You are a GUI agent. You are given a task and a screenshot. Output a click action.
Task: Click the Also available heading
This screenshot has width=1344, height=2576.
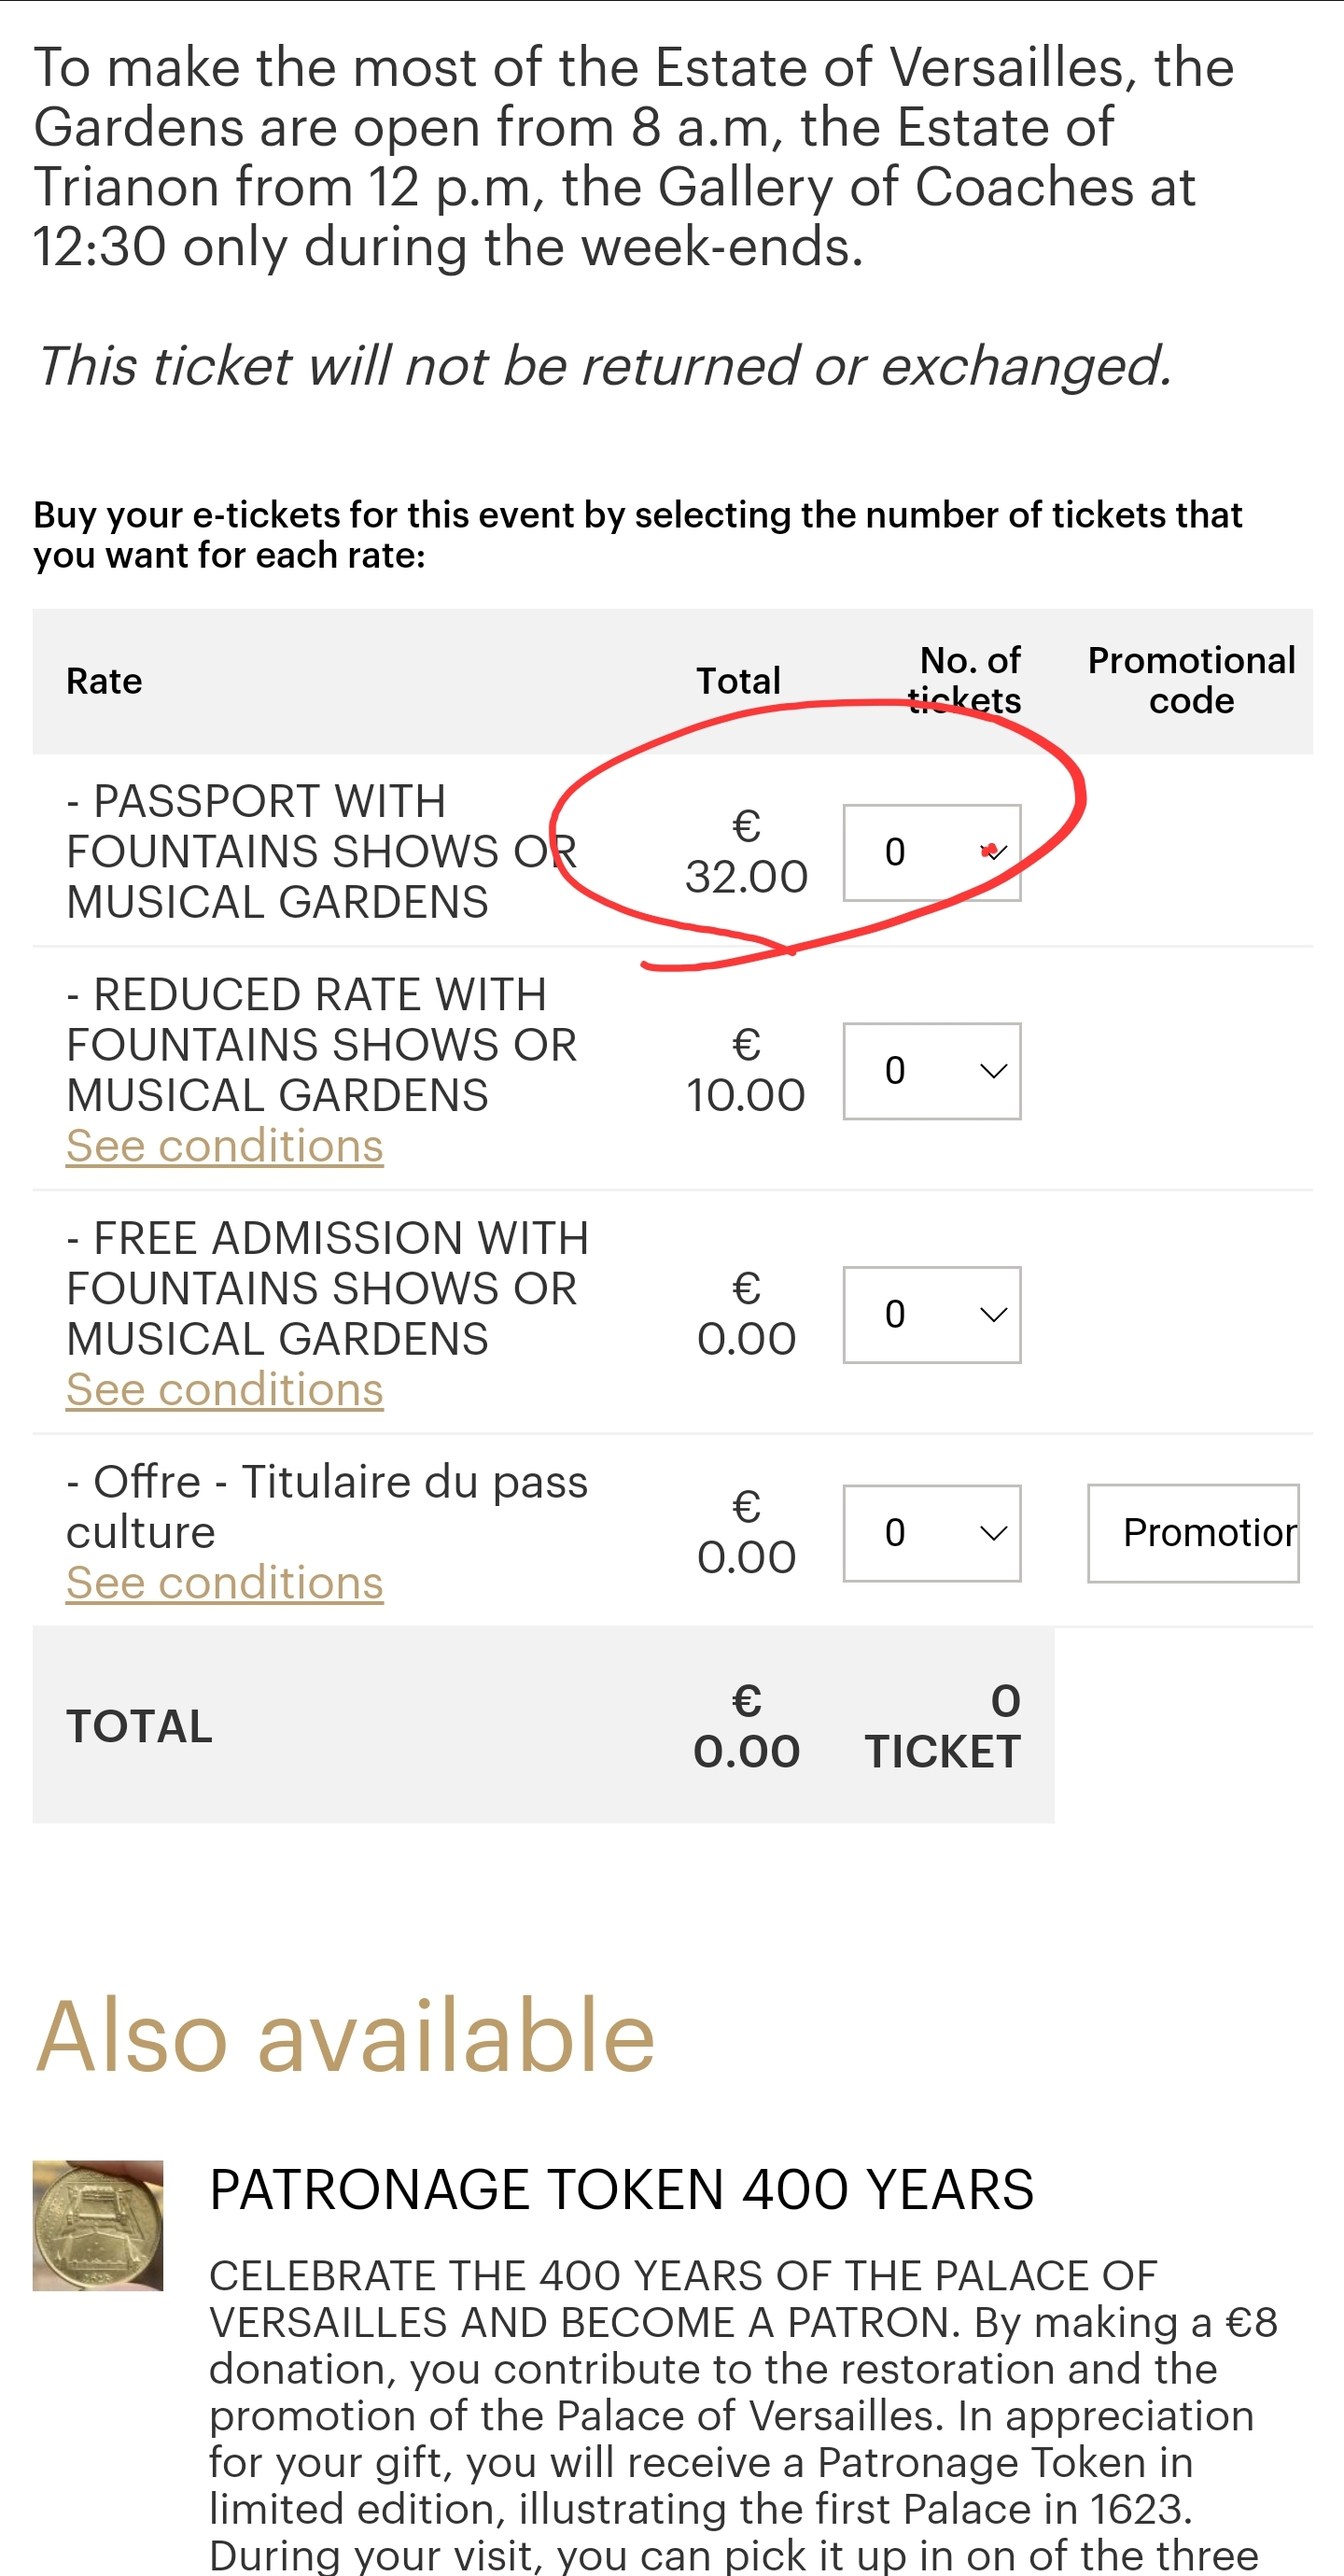(345, 2037)
